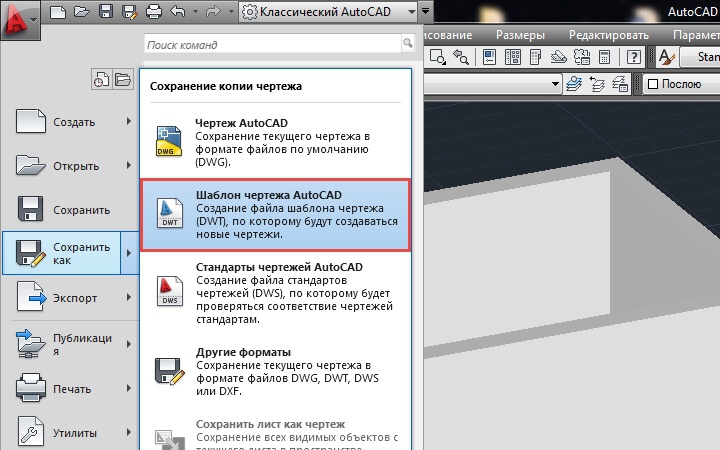720x450 pixels.
Task: Click the Plot printer icon in quick access toolbar
Action: tap(153, 11)
